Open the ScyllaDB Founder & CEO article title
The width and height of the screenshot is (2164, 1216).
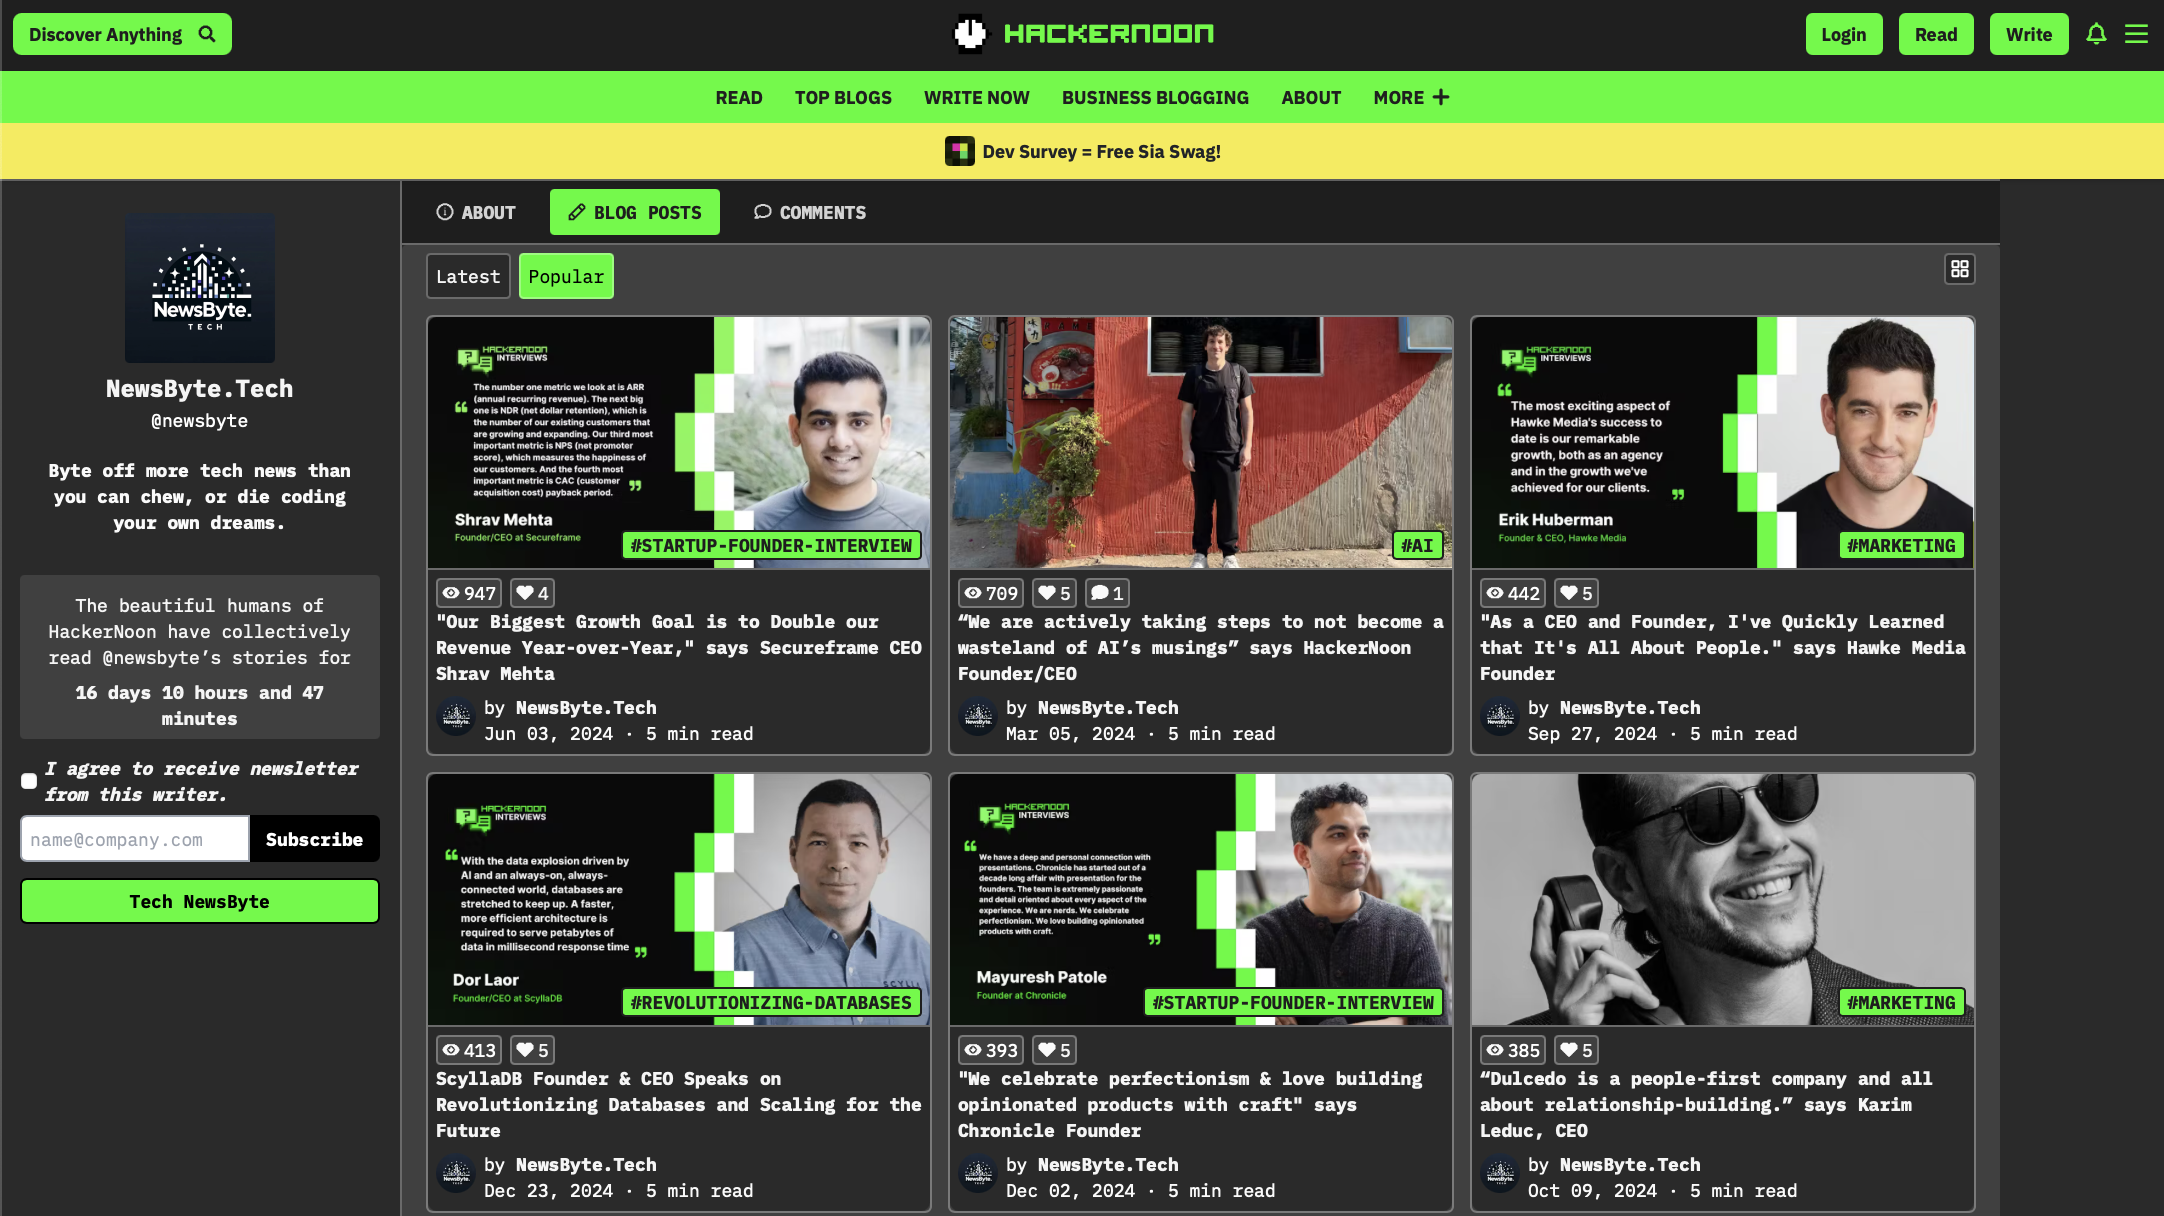679,1104
